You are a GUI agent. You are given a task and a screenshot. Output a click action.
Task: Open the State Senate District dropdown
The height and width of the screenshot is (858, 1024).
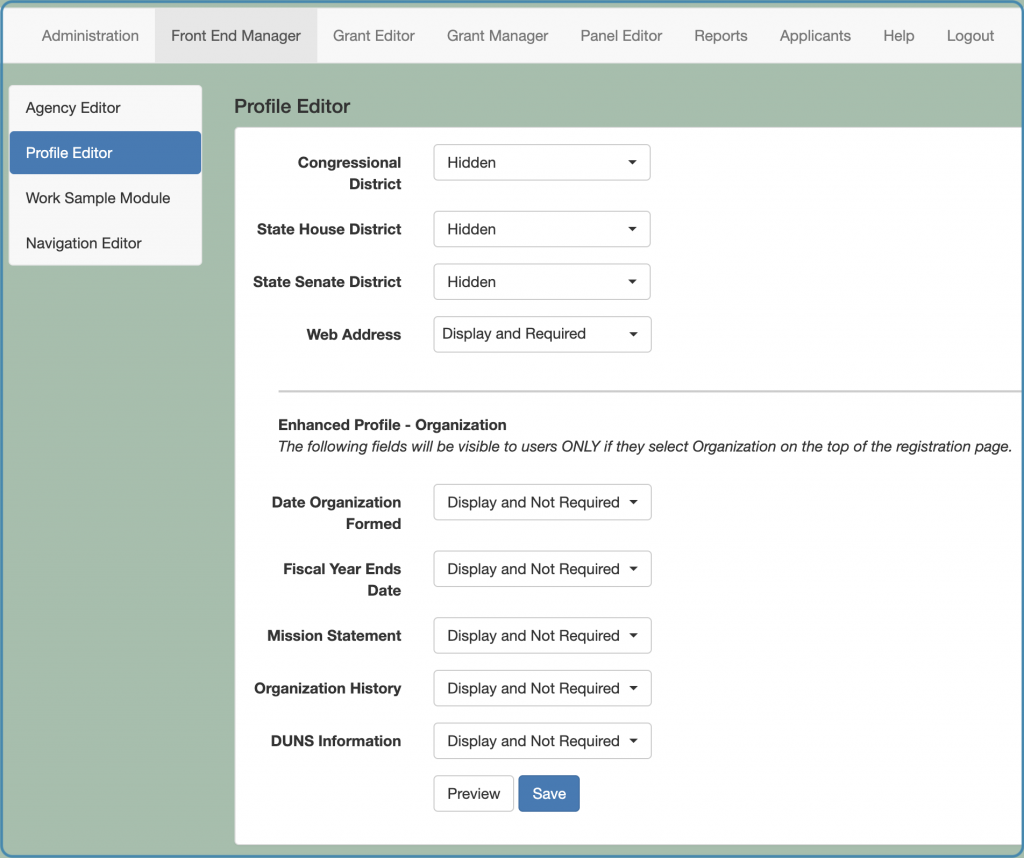click(x=541, y=281)
